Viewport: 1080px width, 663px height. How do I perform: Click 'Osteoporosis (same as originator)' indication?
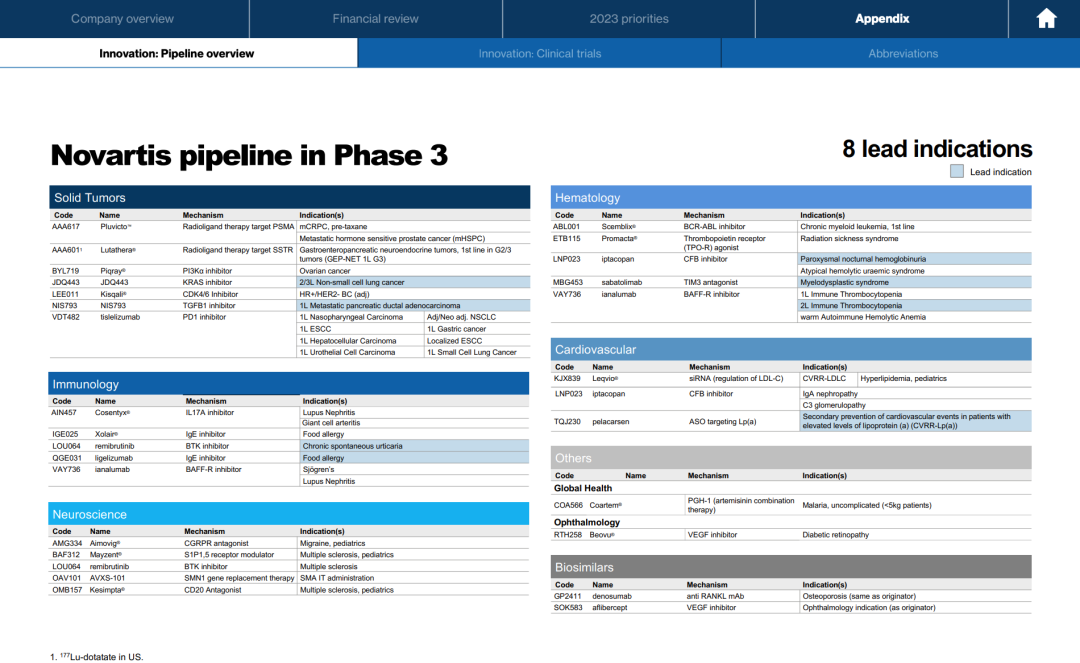click(x=859, y=596)
